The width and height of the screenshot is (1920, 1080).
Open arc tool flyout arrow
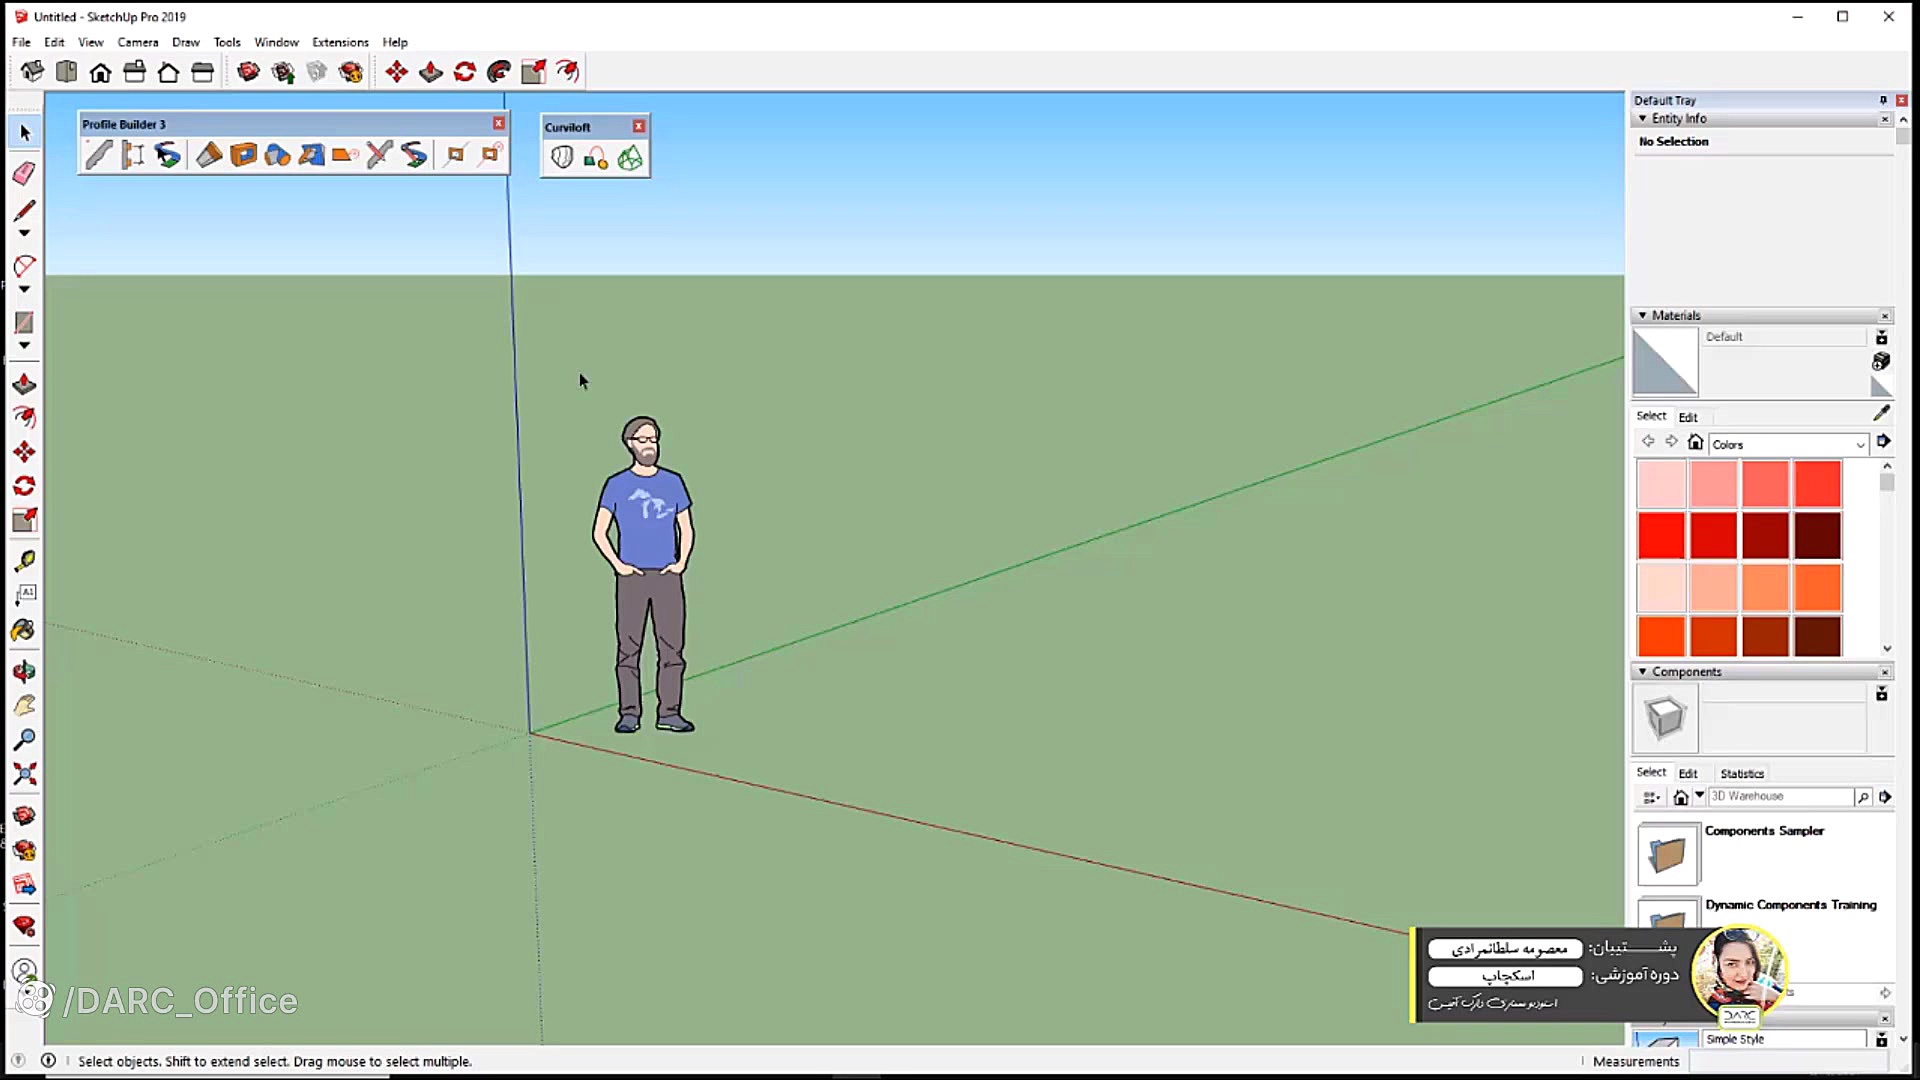coord(24,289)
